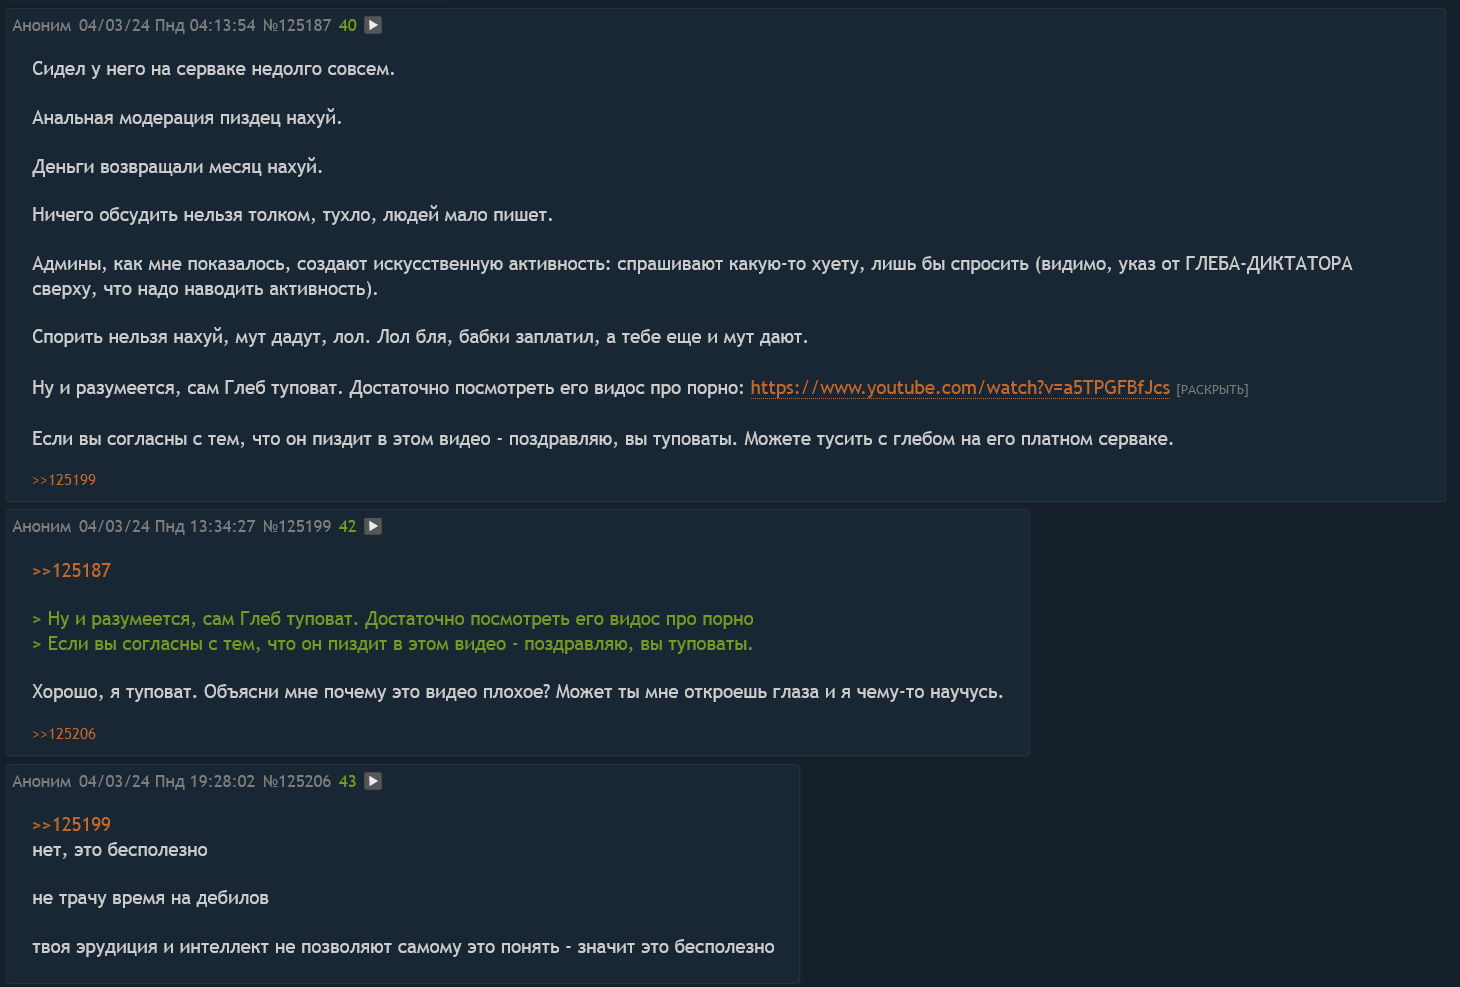1460x987 pixels.
Task: Open the YouTube video link about Глеб
Action: (x=959, y=388)
